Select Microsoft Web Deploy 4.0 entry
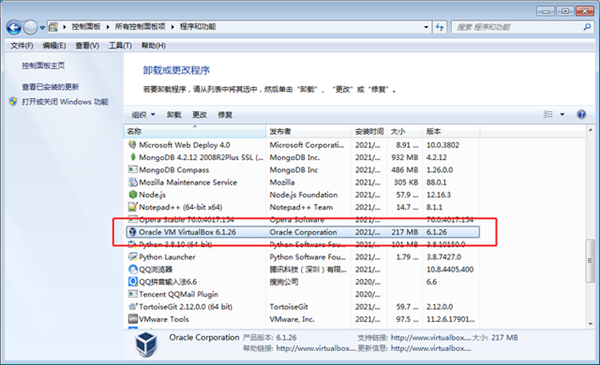This screenshot has height=365, width=600. pyautogui.click(x=303, y=145)
